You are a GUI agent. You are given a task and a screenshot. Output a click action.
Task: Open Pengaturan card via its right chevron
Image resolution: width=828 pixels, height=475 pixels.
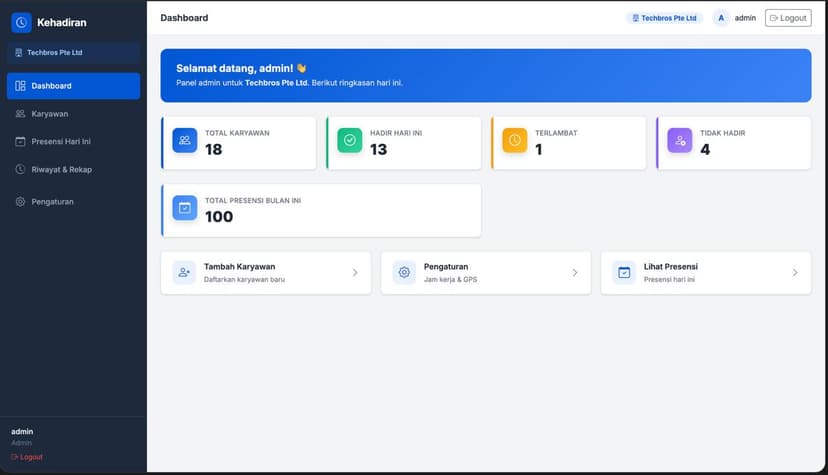tap(575, 273)
